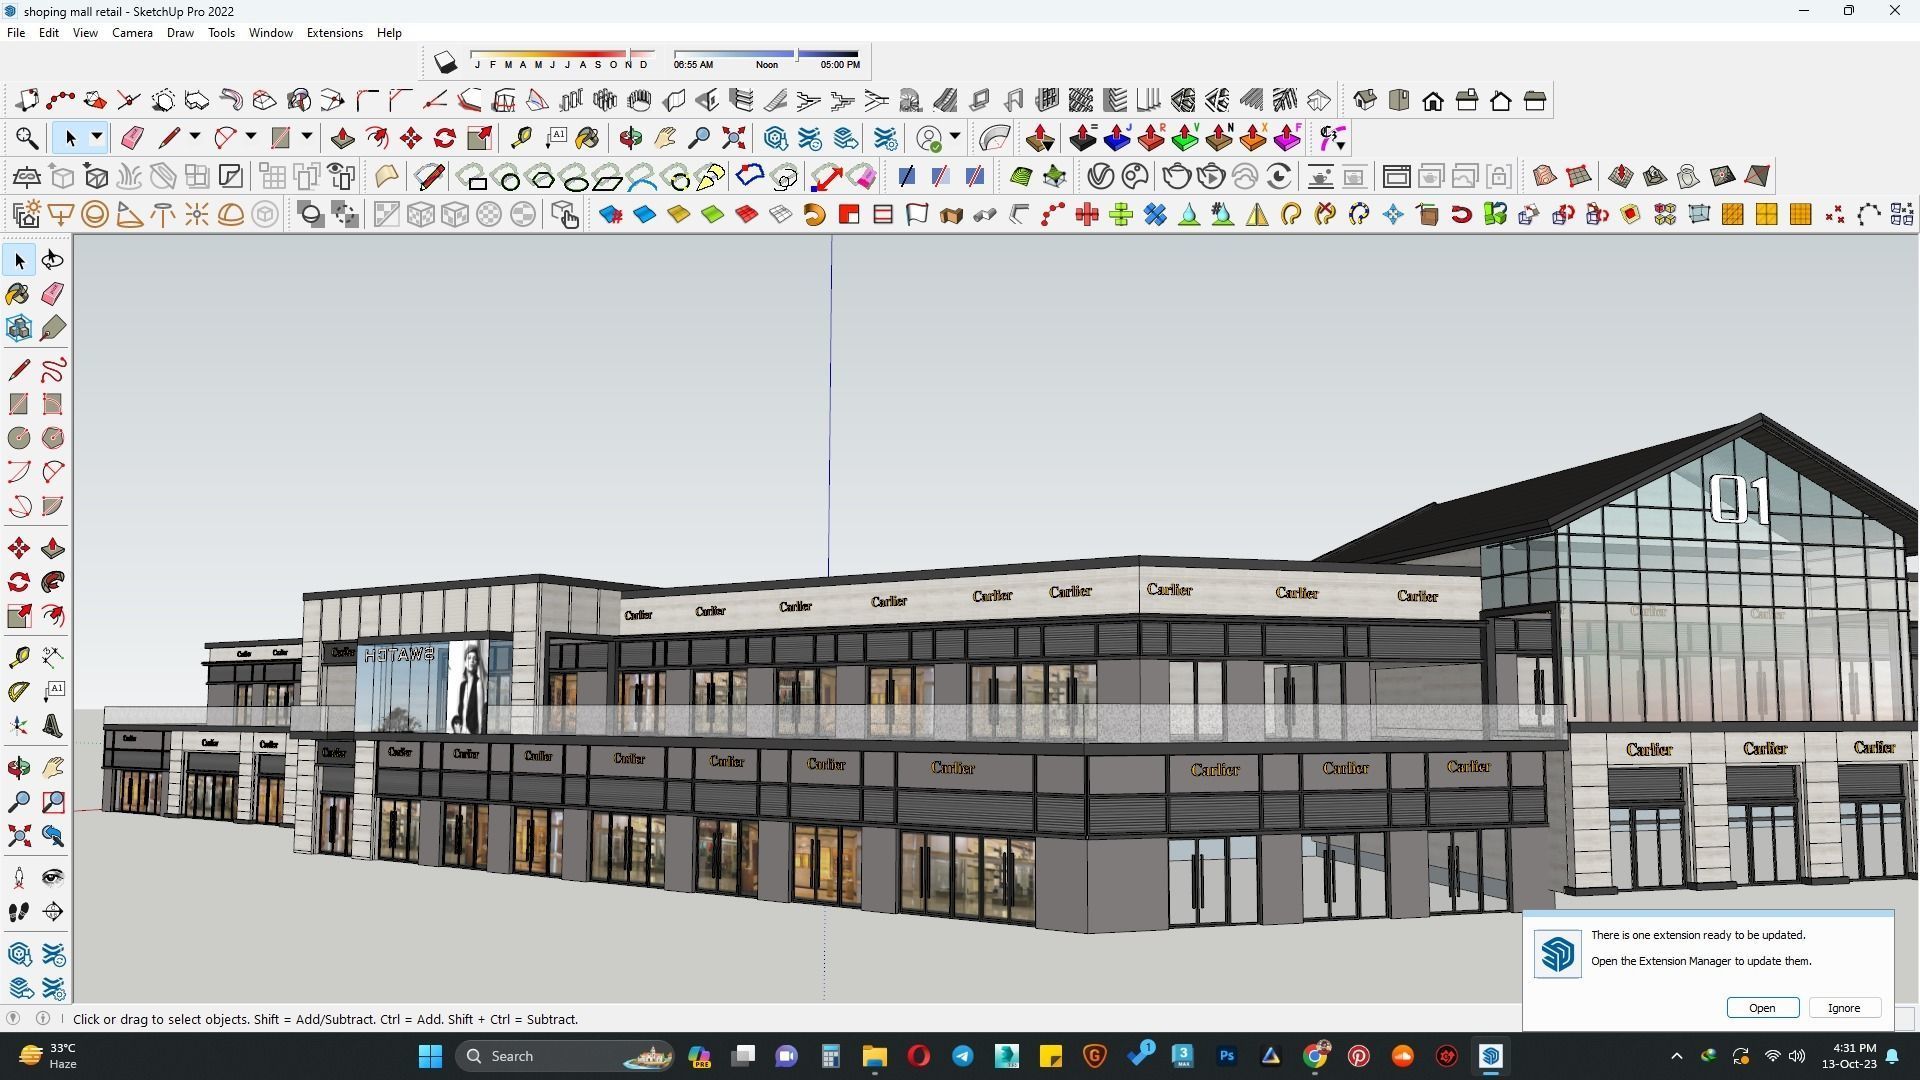The height and width of the screenshot is (1080, 1920).
Task: Open the Extensions menu
Action: (x=334, y=33)
